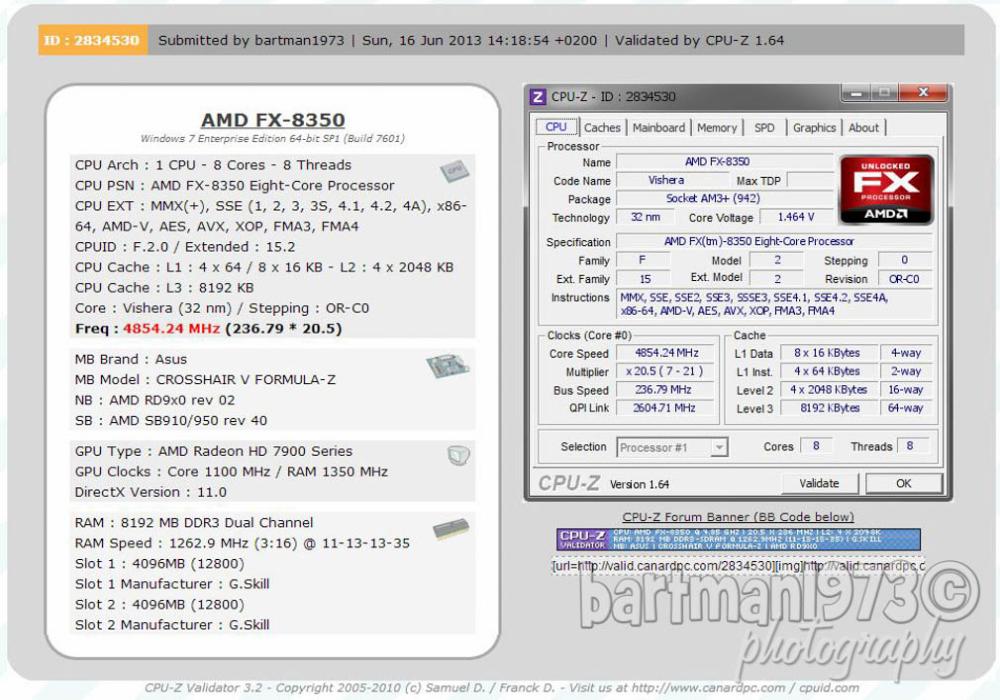Click the Cores count field
1000x700 pixels.
(816, 446)
